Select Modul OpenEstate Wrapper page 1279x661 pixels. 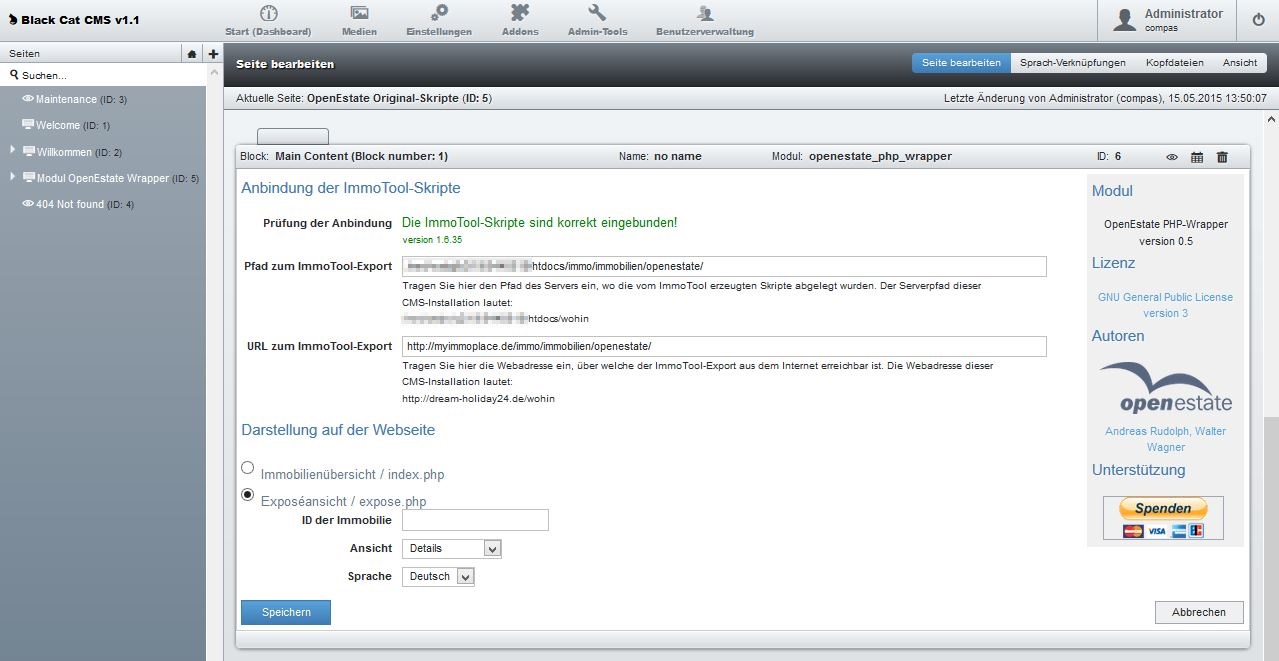118,178
